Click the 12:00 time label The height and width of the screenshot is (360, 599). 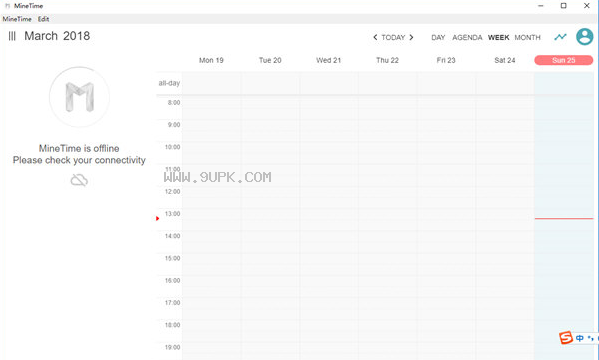(x=172, y=191)
